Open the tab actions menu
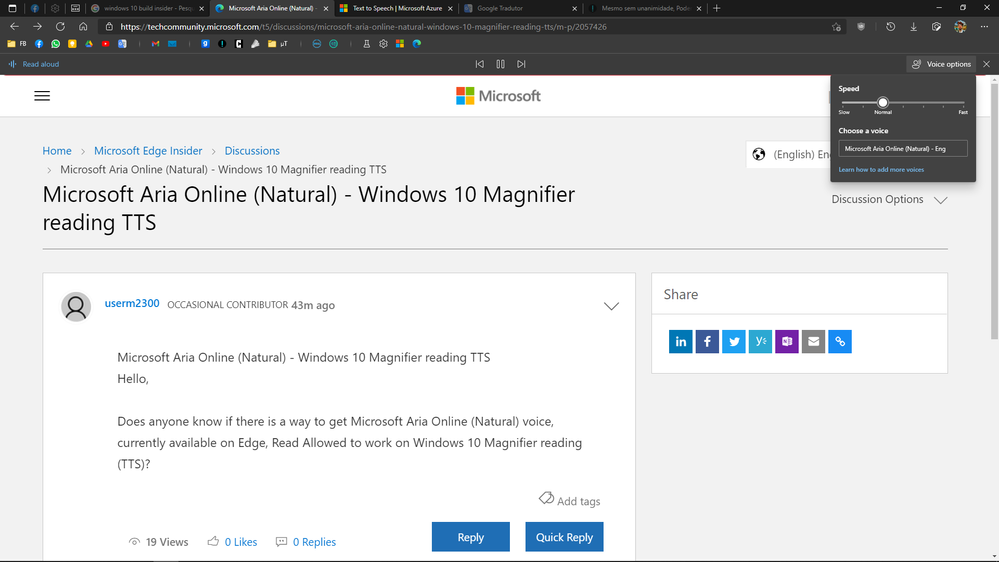This screenshot has height=562, width=999. (x=12, y=8)
